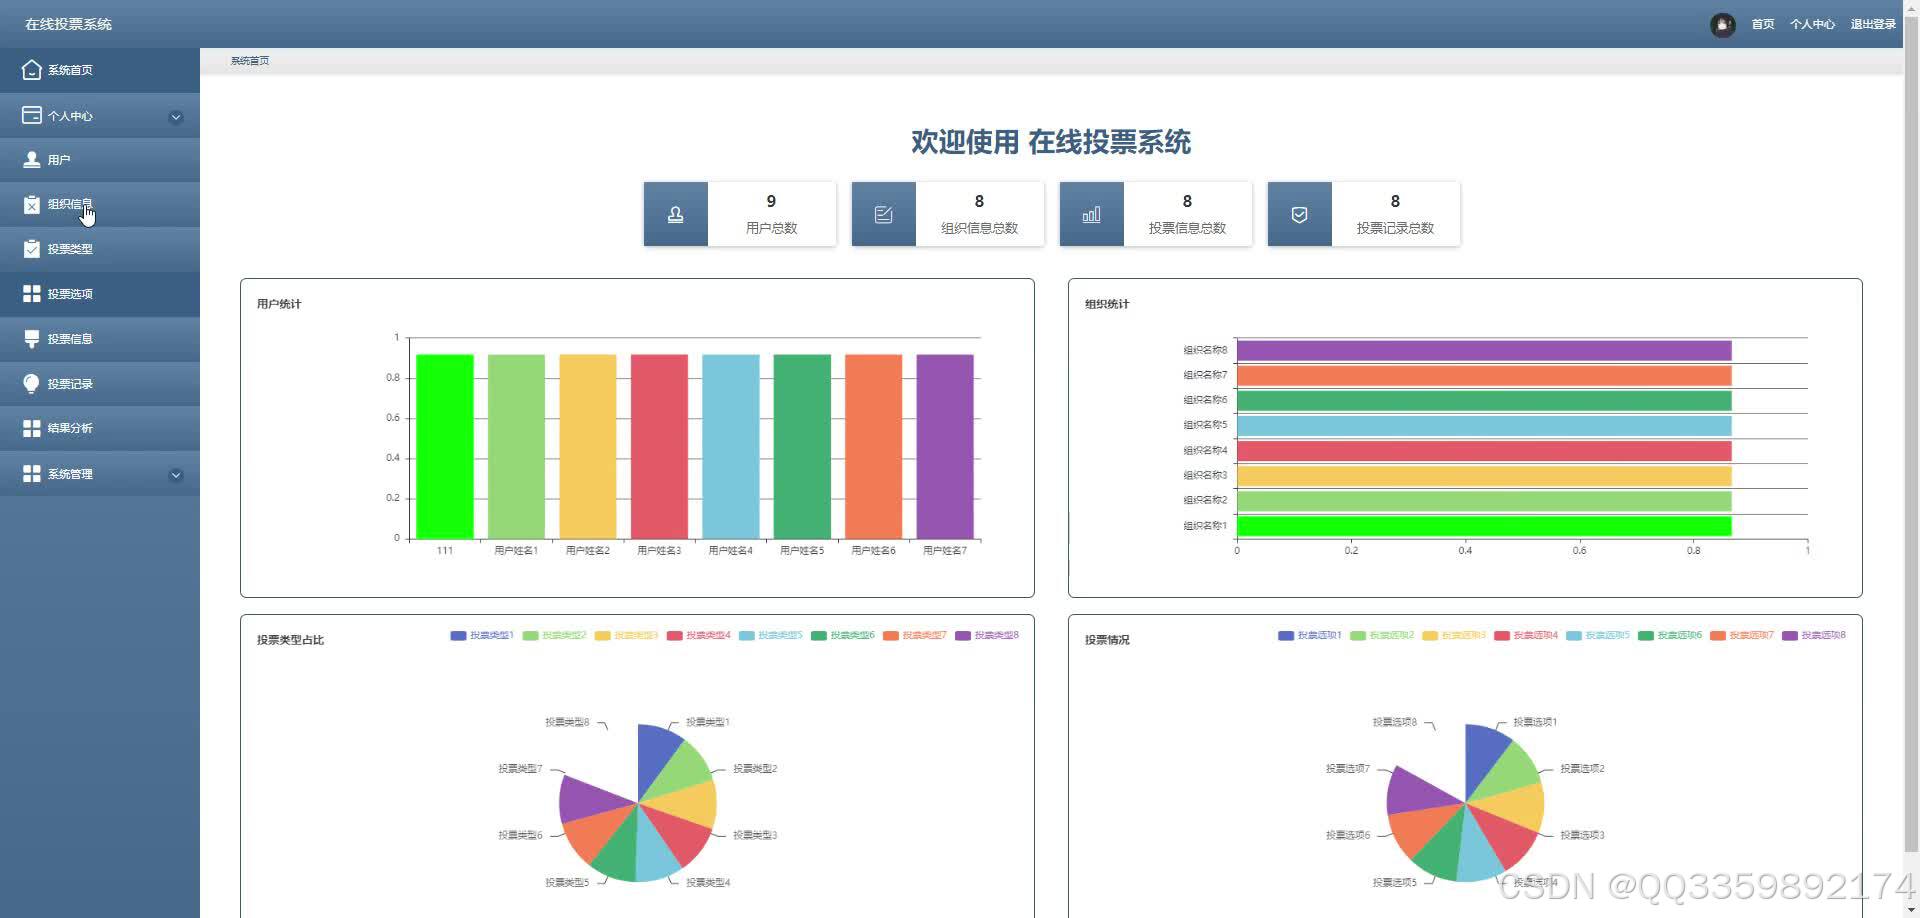The height and width of the screenshot is (918, 1920).
Task: Click the 用户总数 stamp icon tile
Action: pyautogui.click(x=676, y=214)
